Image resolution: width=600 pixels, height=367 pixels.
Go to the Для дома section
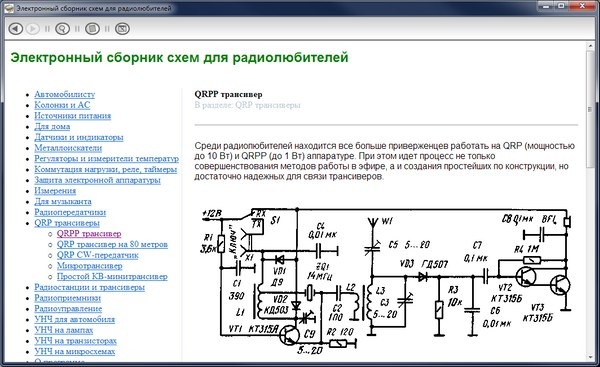52,126
